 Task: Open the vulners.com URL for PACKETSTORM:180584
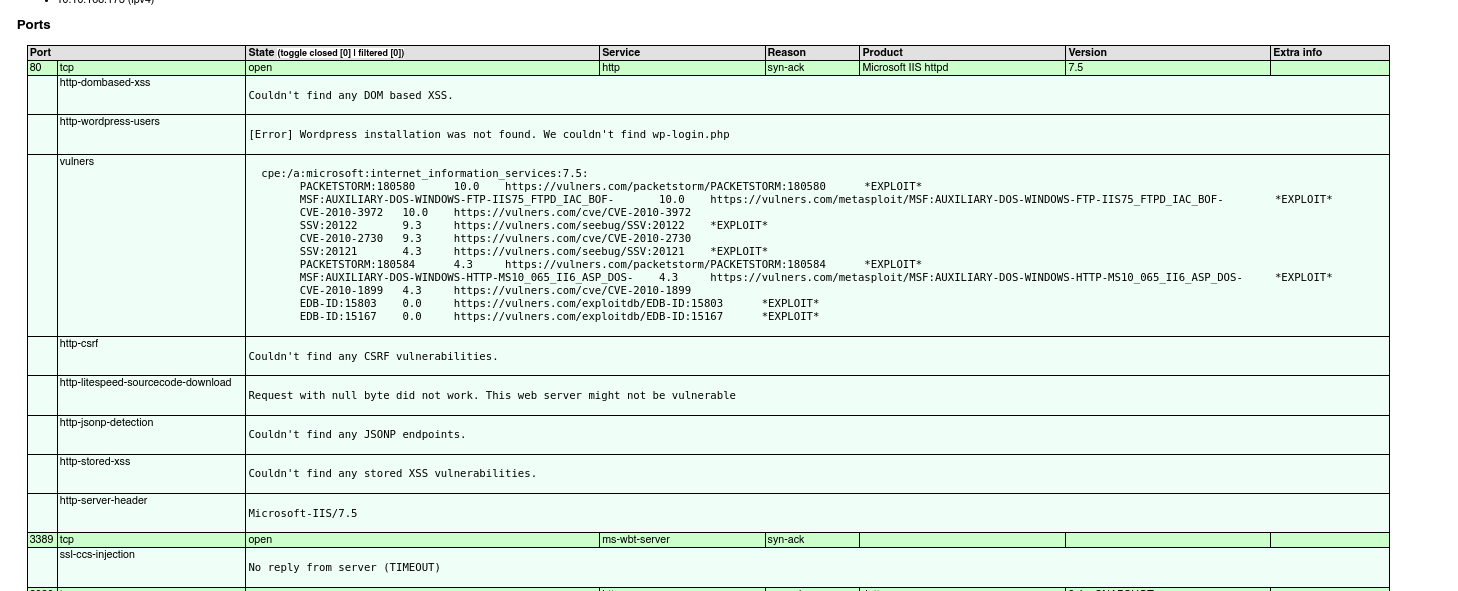click(665, 265)
